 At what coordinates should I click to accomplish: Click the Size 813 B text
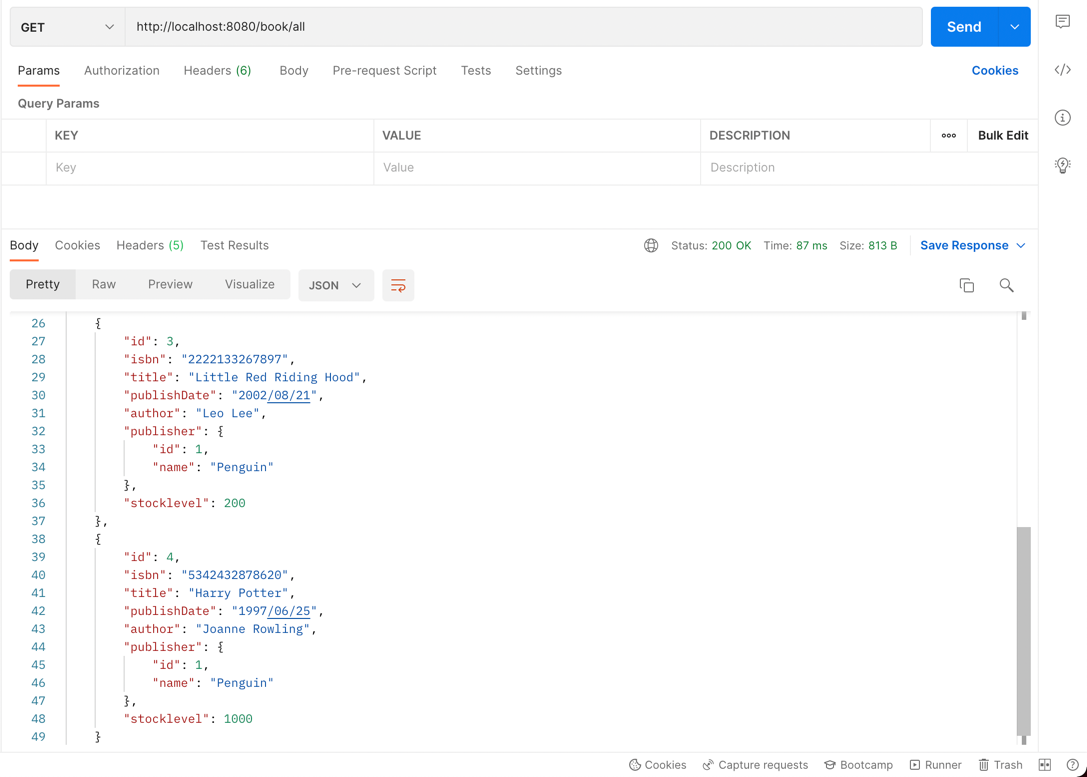[868, 245]
